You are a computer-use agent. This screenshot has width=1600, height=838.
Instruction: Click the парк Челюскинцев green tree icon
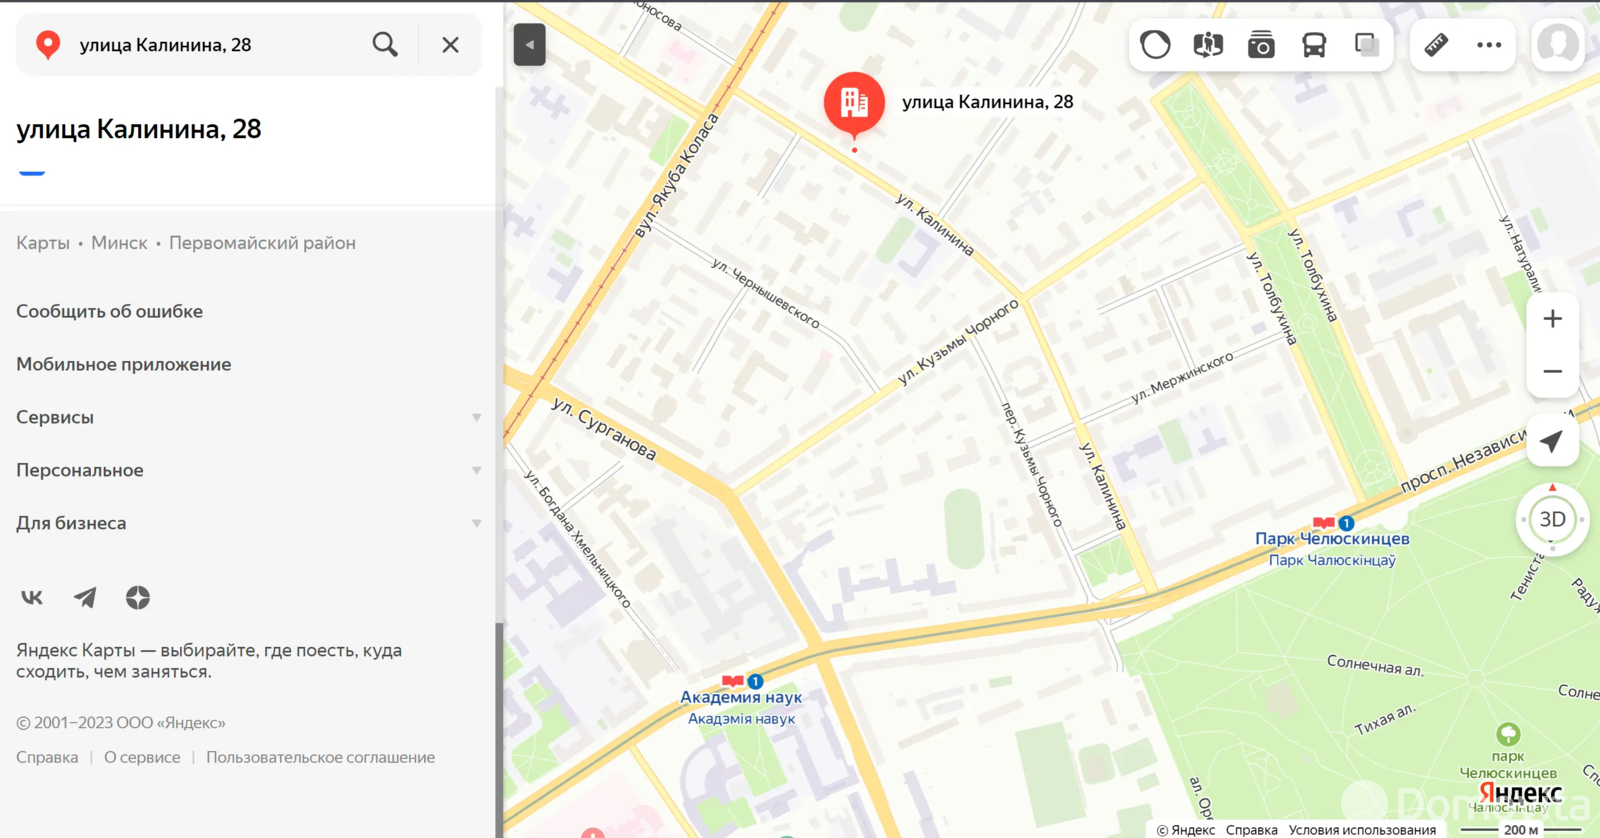point(1508,734)
